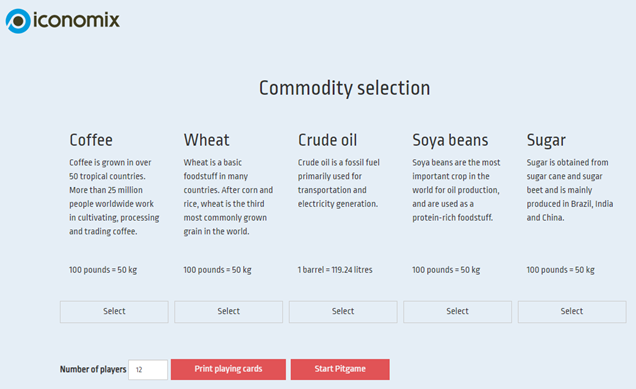The width and height of the screenshot is (636, 389).
Task: Click the Wheat heading
Action: (x=206, y=140)
